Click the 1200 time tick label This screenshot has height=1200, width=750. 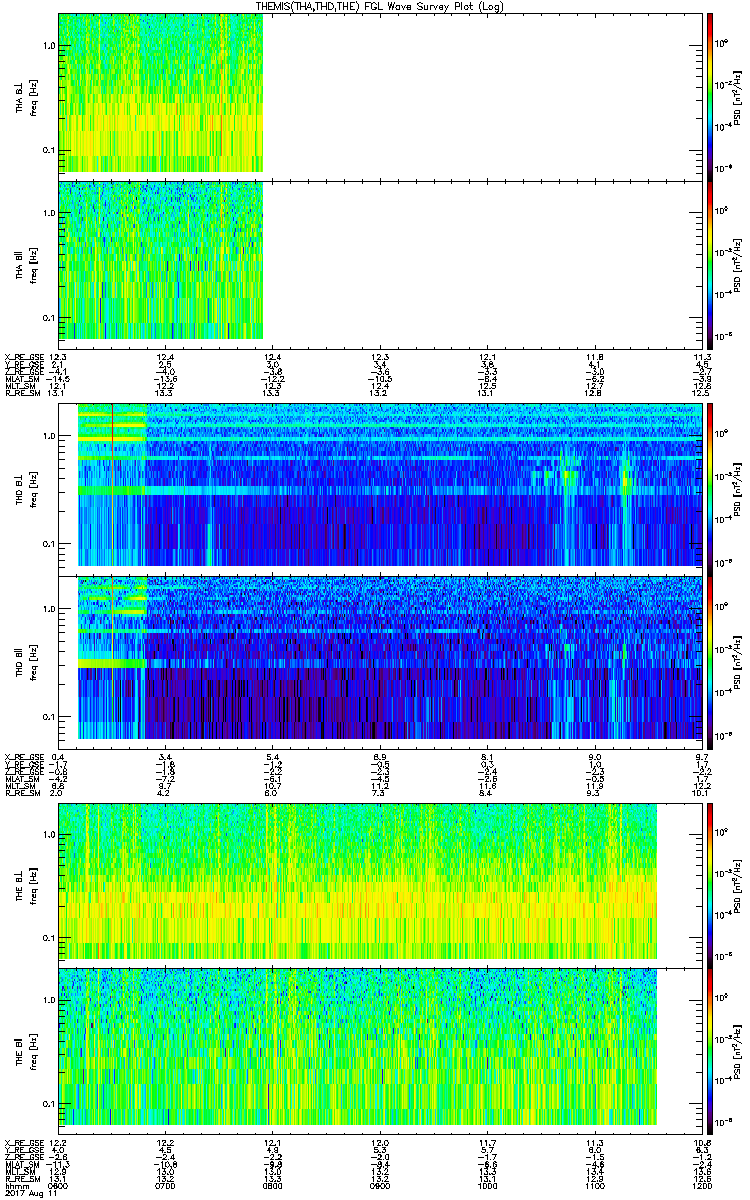[x=702, y=1185]
